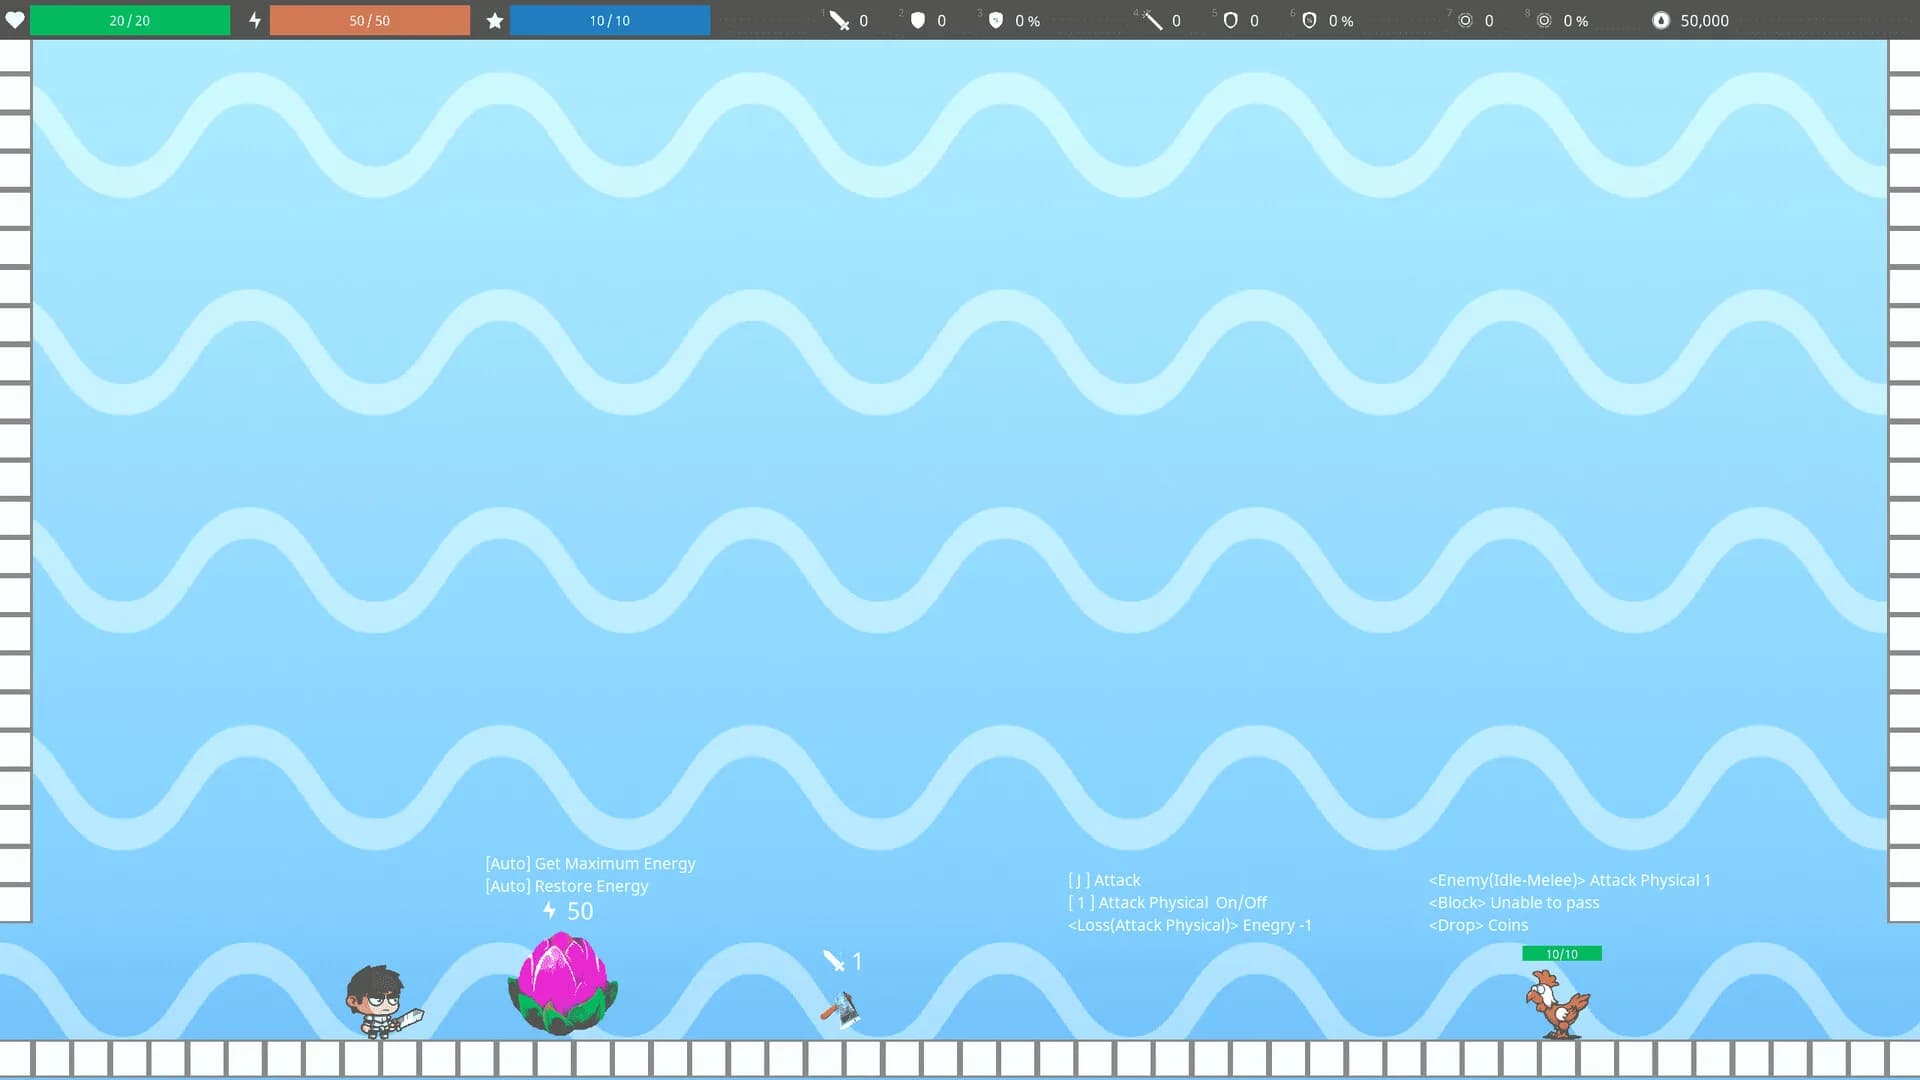Image resolution: width=1920 pixels, height=1080 pixels.
Task: Select the magic wand attack stat icon
Action: [1152, 20]
